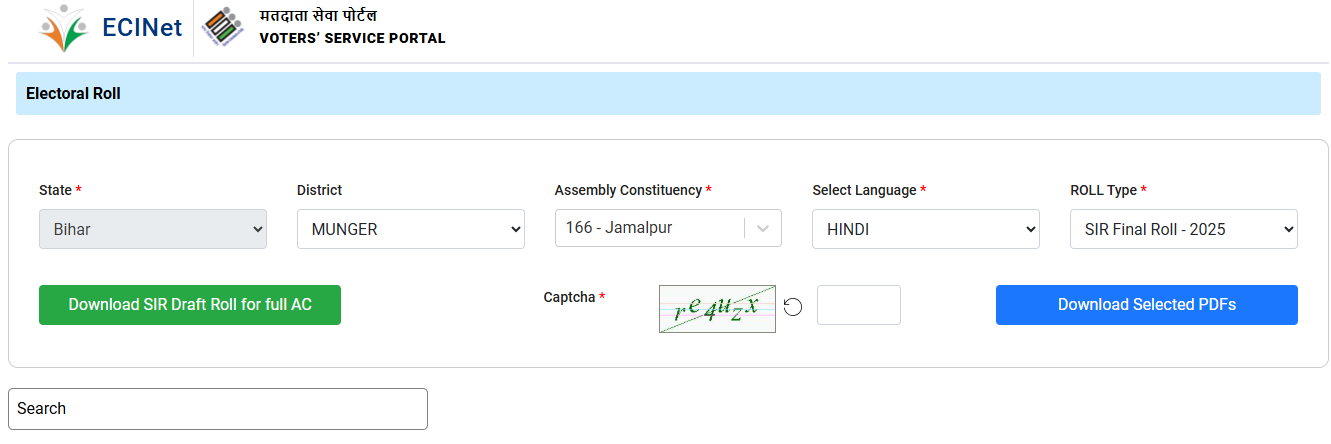Refresh the captcha image
This screenshot has height=444, width=1331.
click(x=793, y=307)
